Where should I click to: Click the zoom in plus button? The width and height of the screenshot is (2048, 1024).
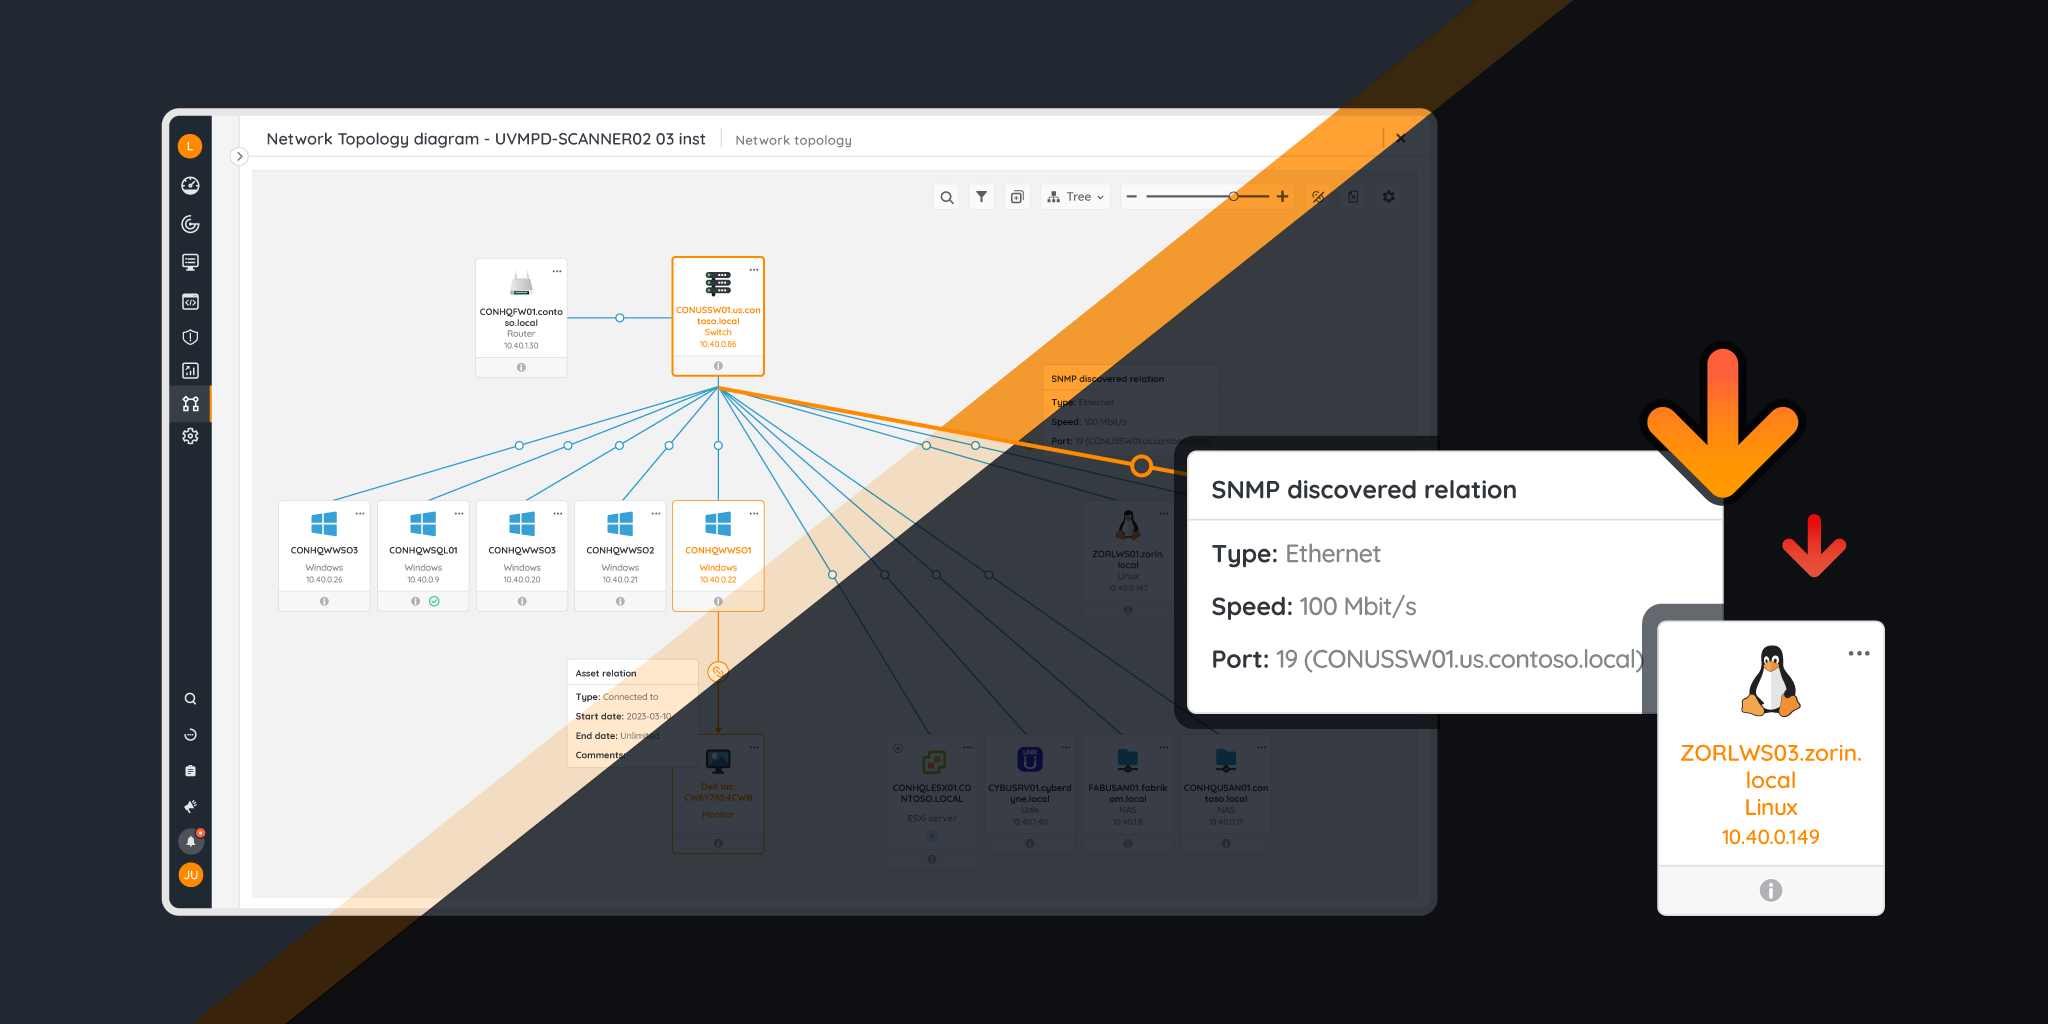[x=1282, y=197]
